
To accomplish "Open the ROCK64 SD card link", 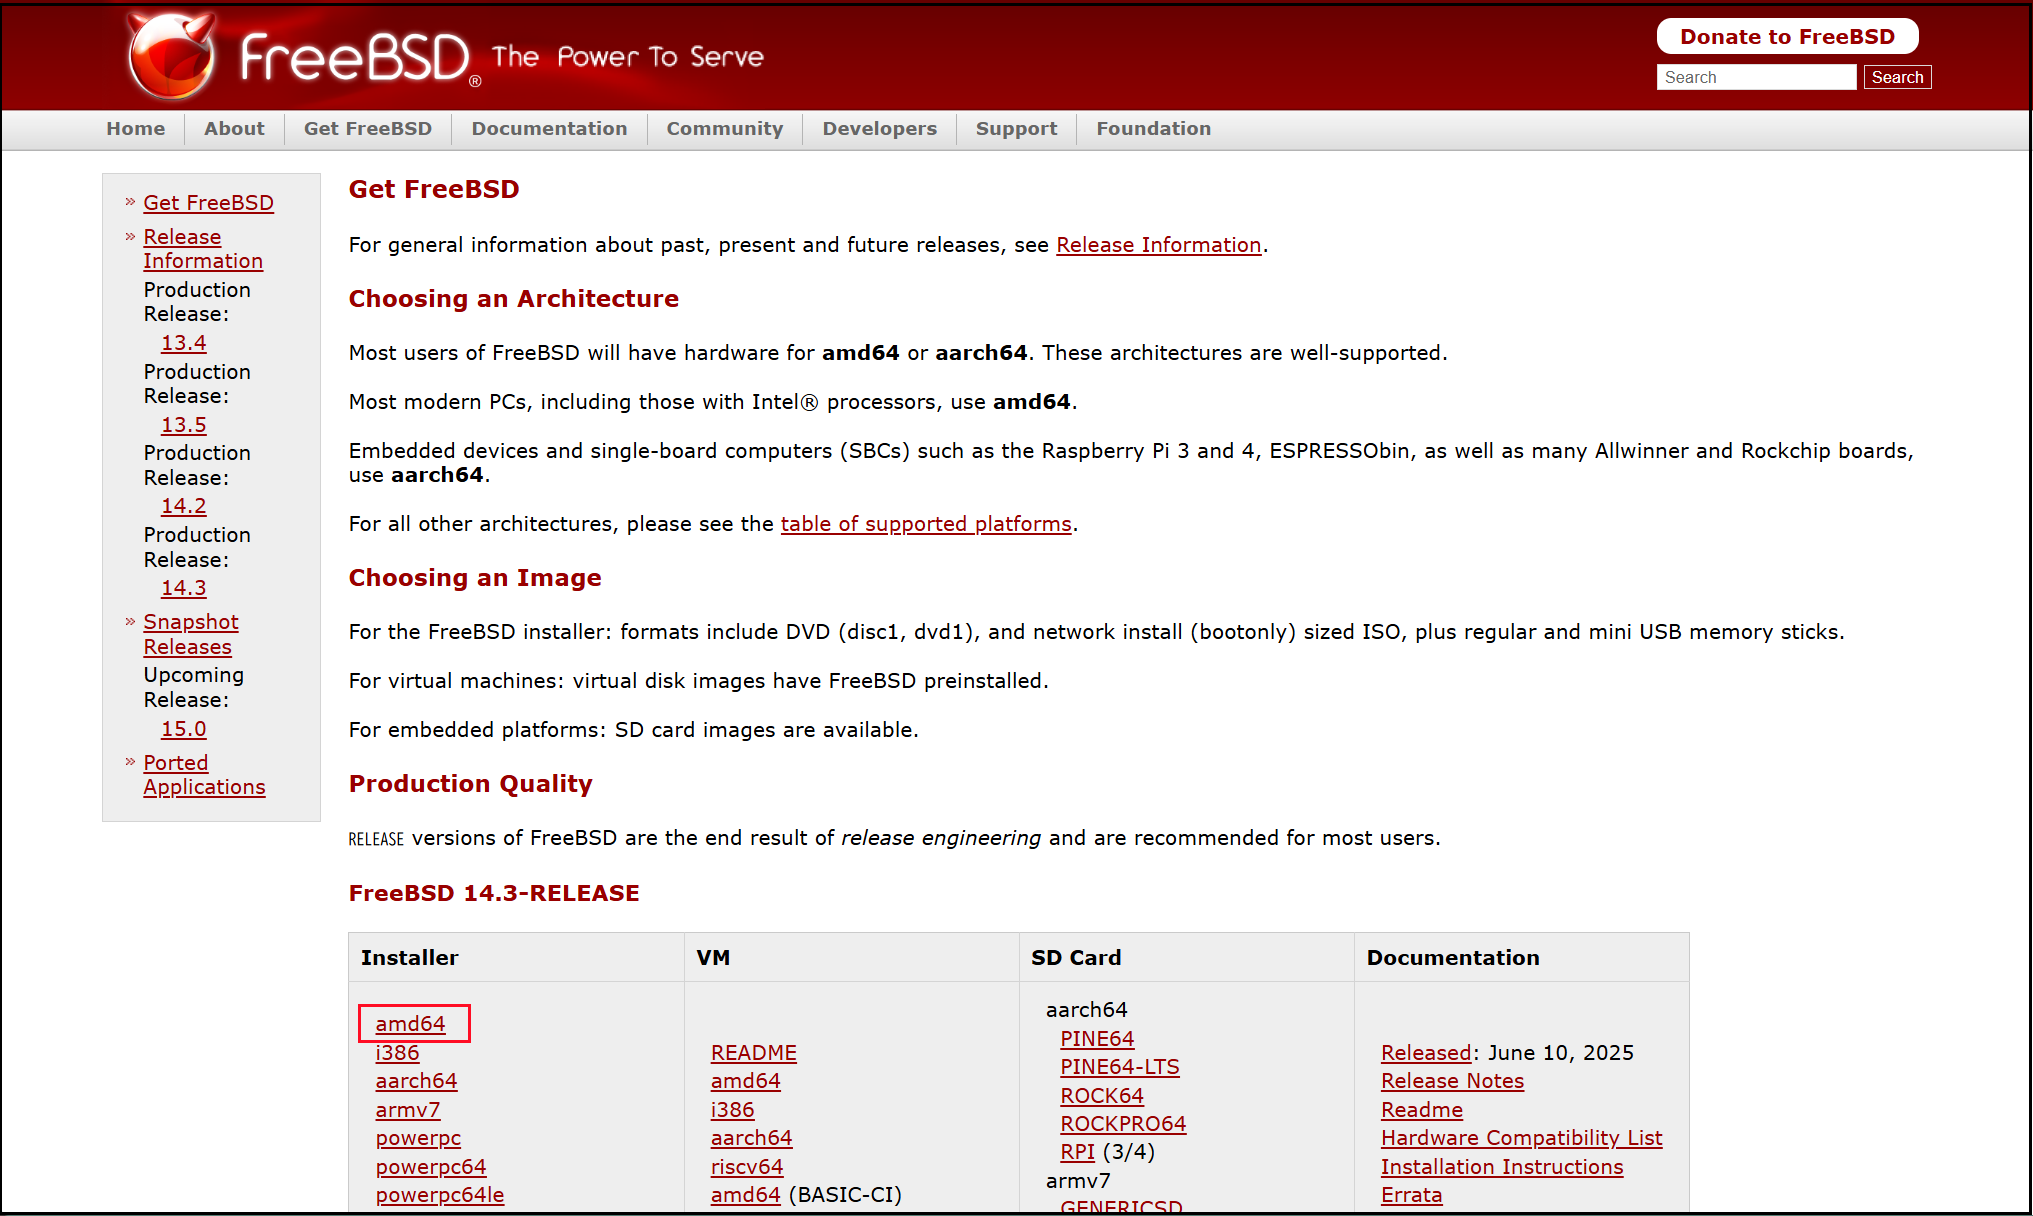I will (1102, 1096).
